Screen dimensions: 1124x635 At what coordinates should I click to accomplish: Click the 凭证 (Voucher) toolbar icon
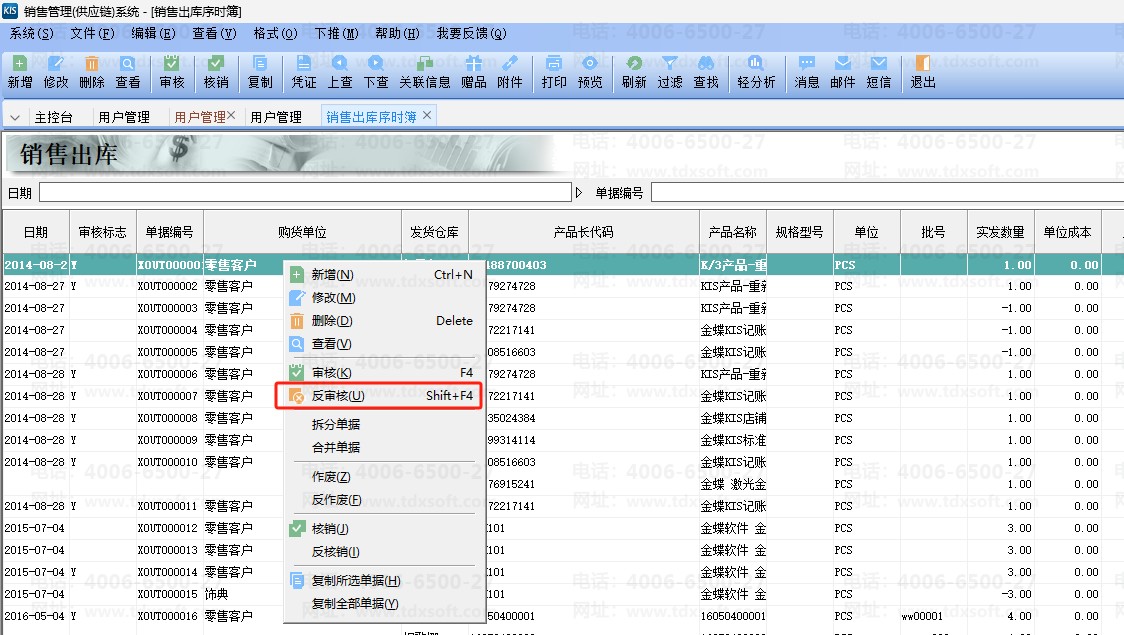coord(304,71)
